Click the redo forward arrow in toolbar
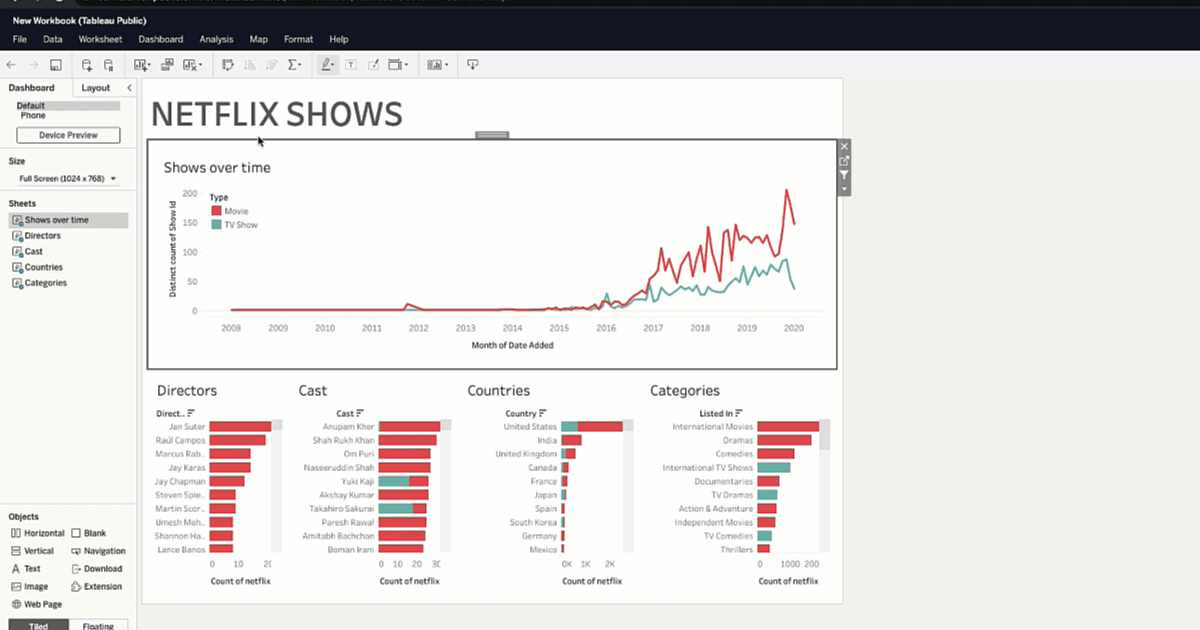Image resolution: width=1200 pixels, height=630 pixels. [x=33, y=65]
